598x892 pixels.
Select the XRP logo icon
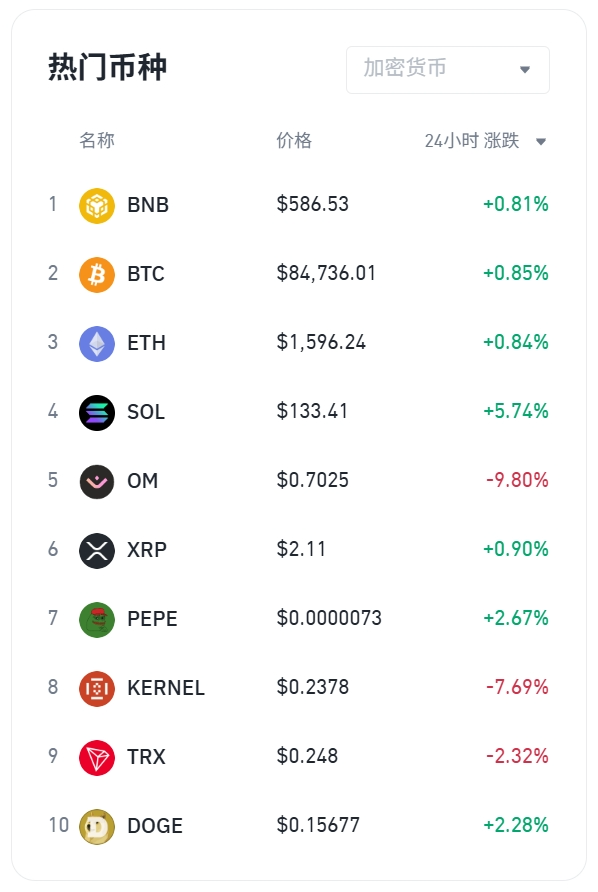97,550
